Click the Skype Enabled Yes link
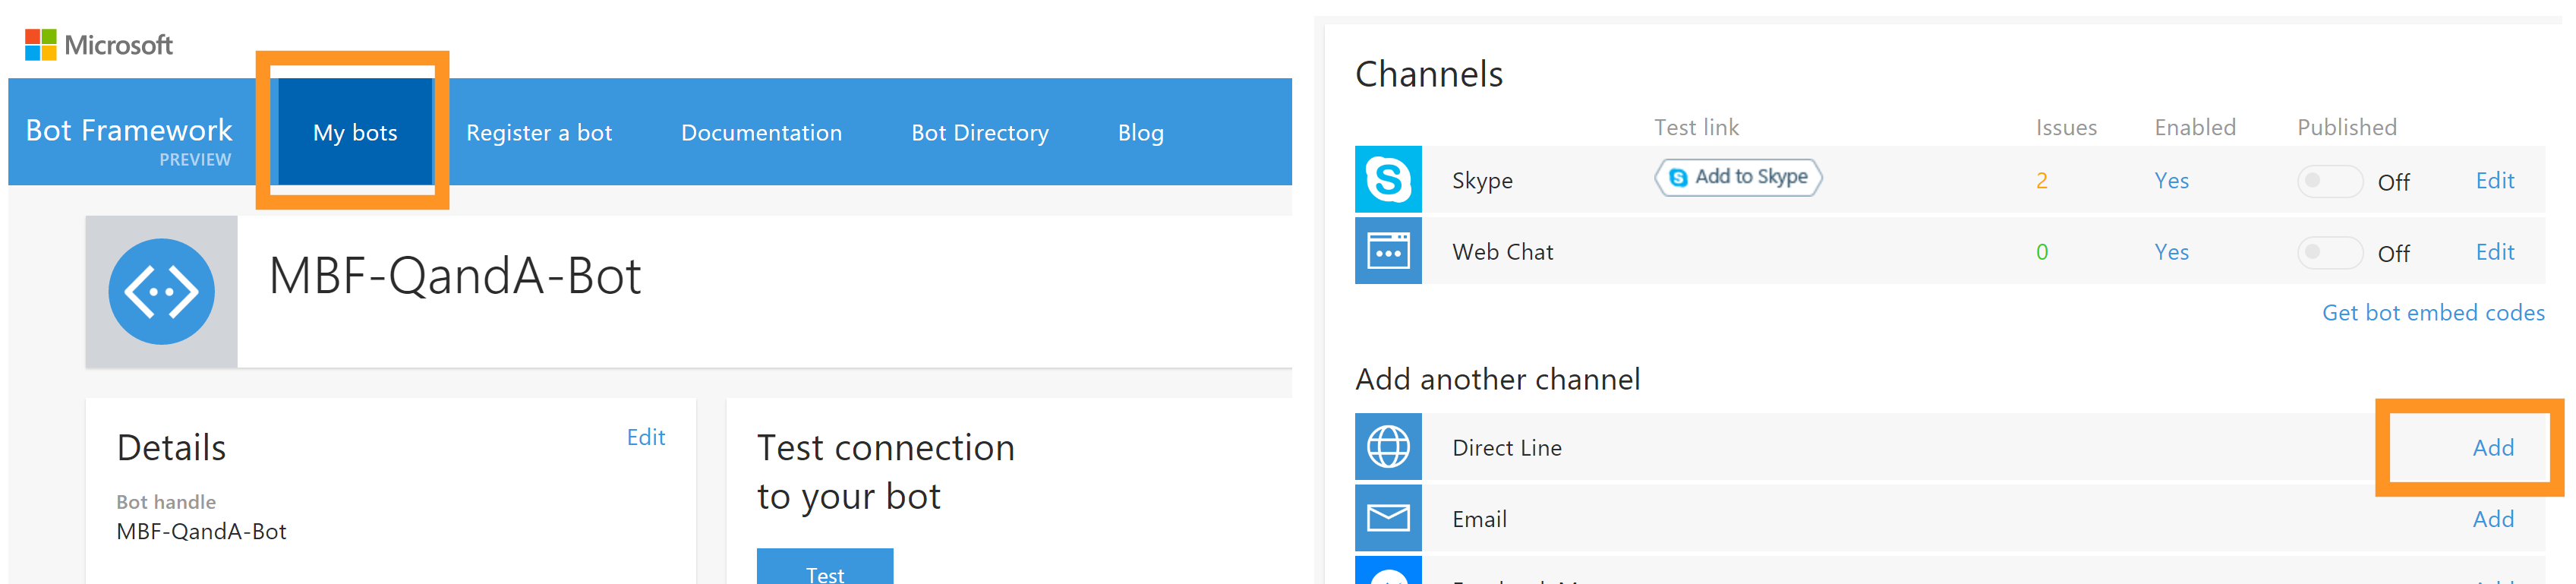 coord(2171,180)
